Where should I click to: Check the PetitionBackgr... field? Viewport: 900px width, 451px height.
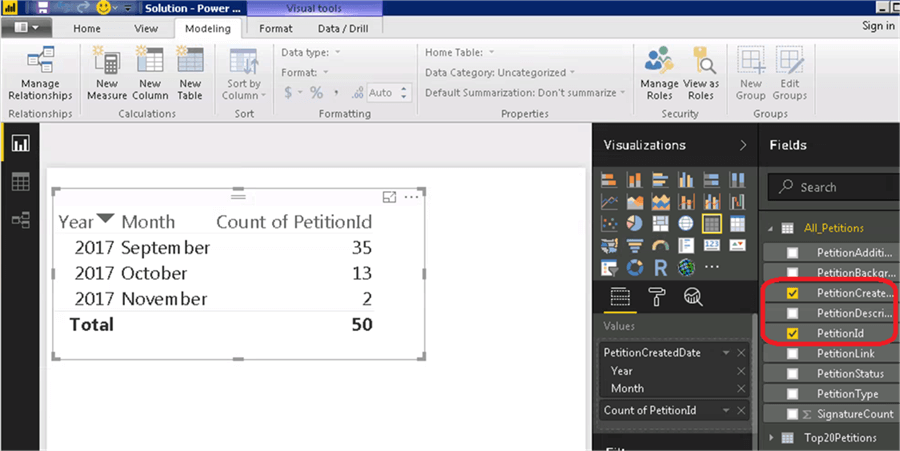coord(792,273)
